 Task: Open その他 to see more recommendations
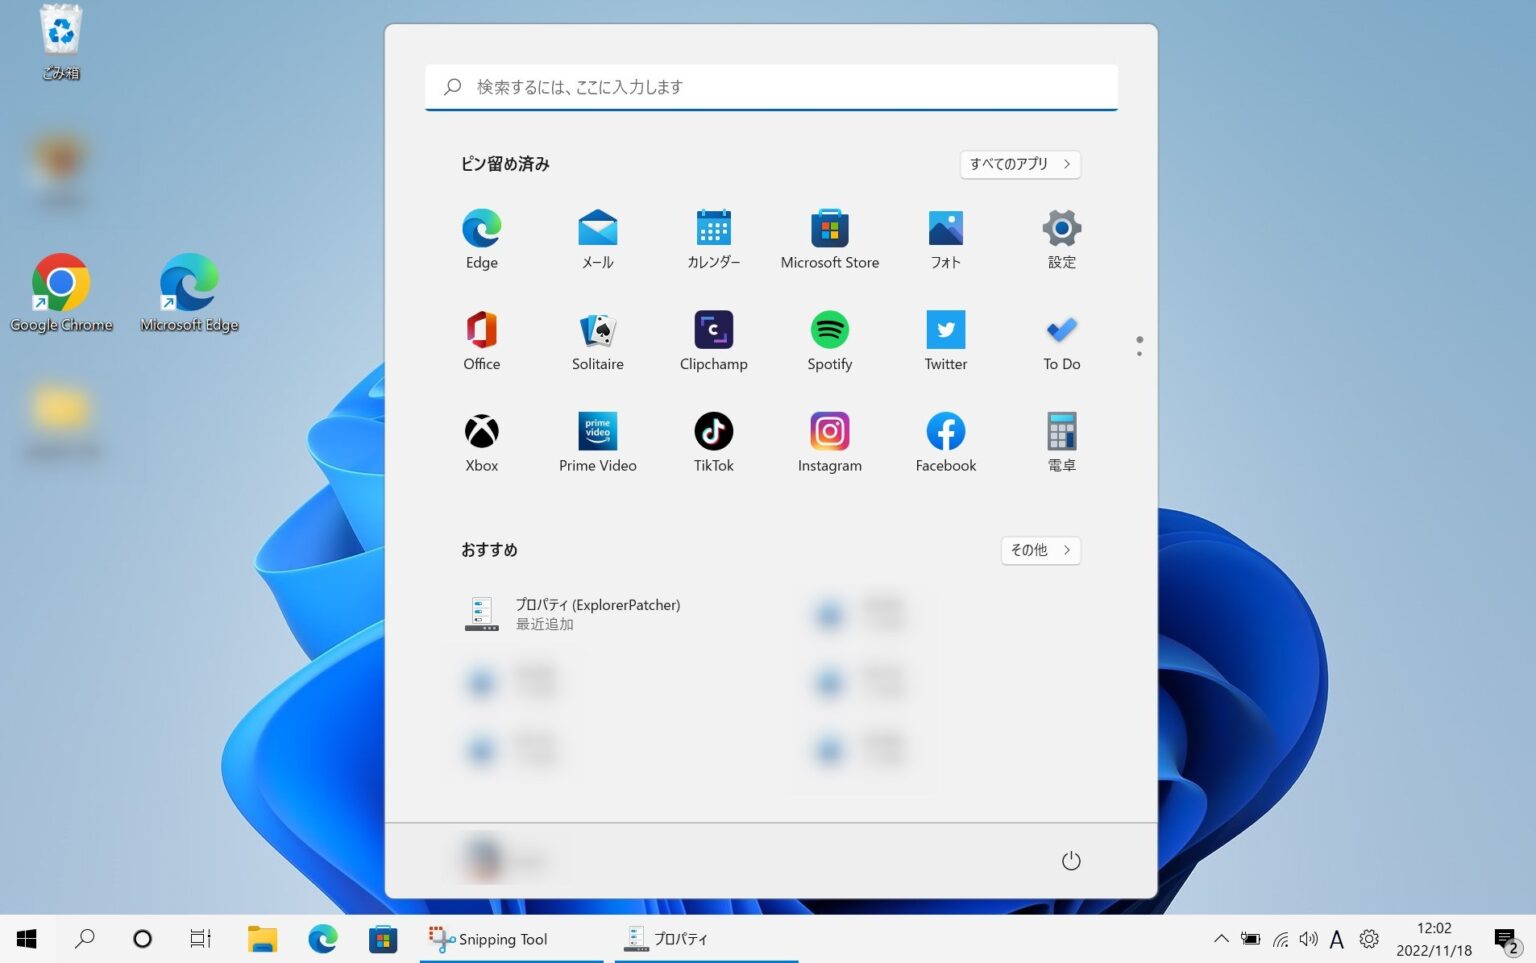(x=1039, y=550)
